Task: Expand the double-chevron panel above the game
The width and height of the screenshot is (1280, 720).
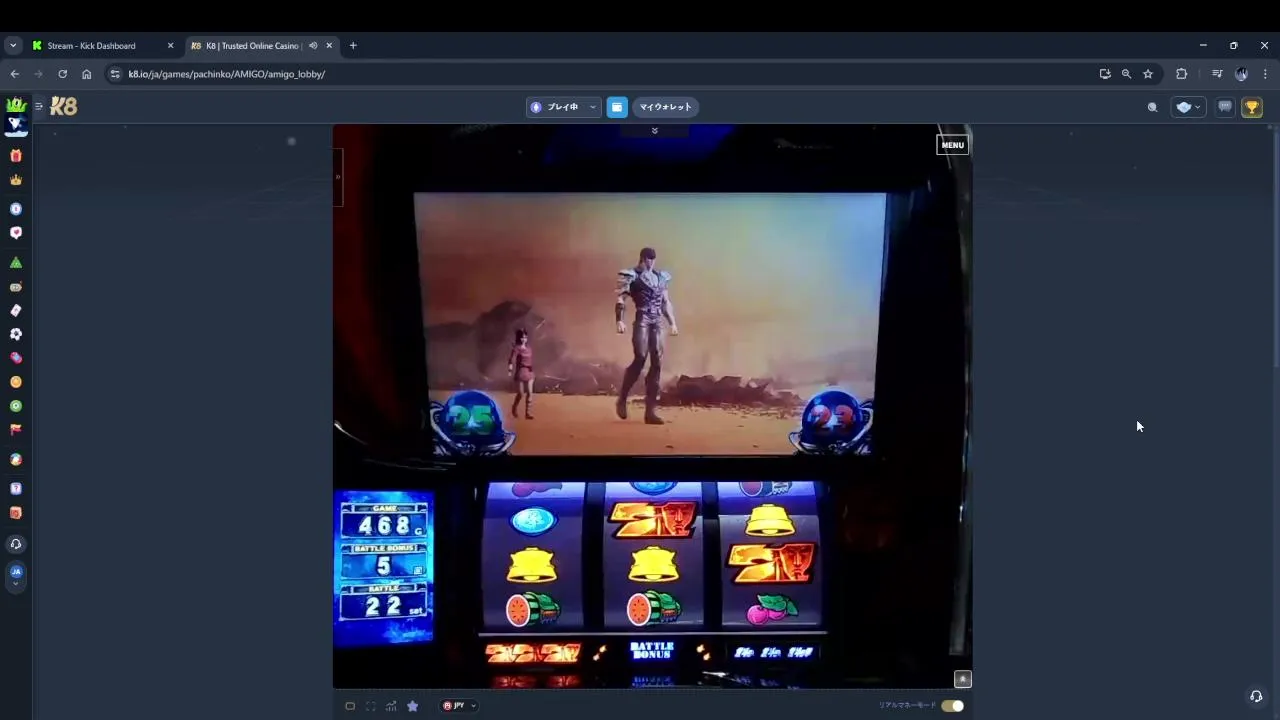Action: [655, 131]
